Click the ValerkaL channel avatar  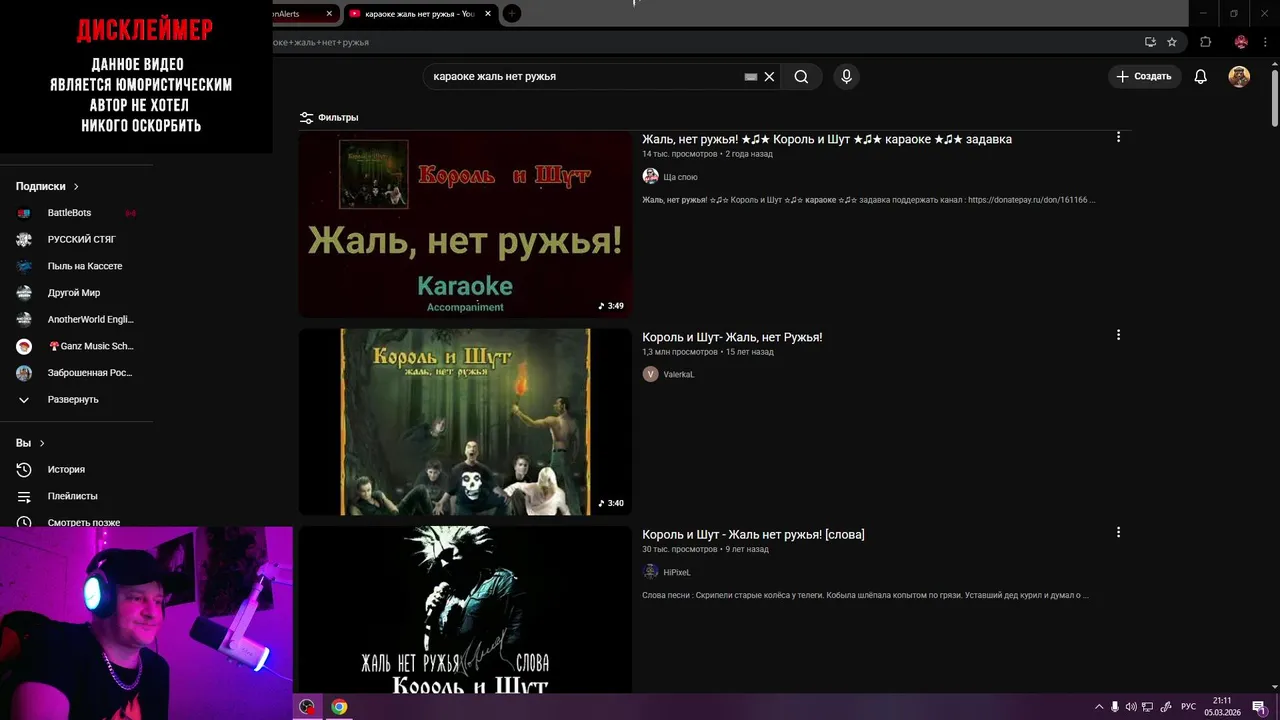click(650, 374)
